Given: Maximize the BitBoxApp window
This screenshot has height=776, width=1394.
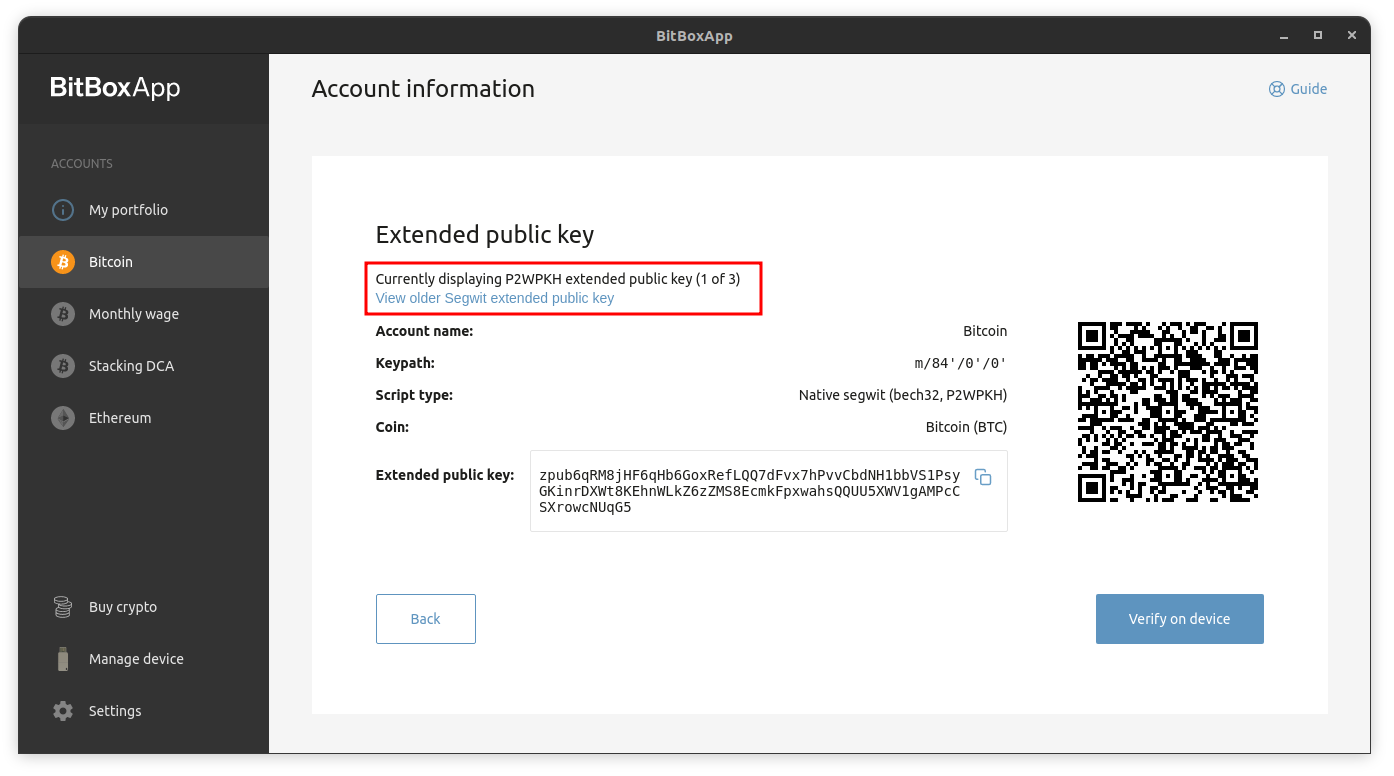Looking at the screenshot, I should 1318,36.
